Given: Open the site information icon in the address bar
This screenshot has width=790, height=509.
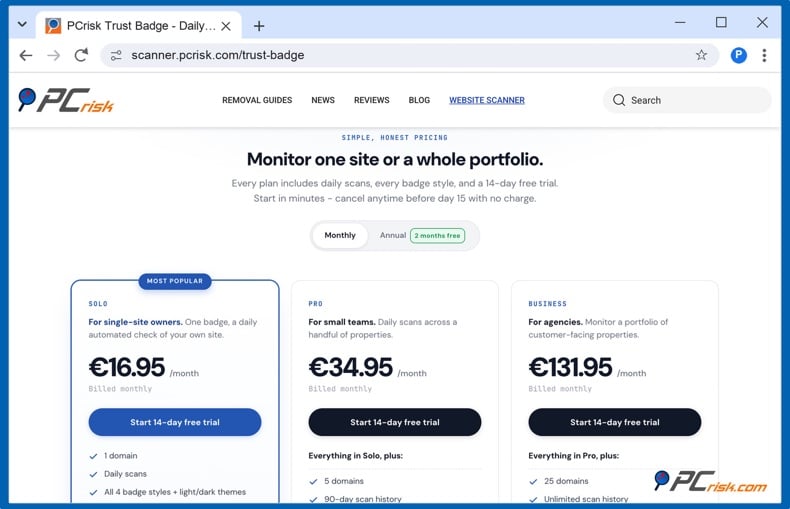Looking at the screenshot, I should [x=116, y=55].
